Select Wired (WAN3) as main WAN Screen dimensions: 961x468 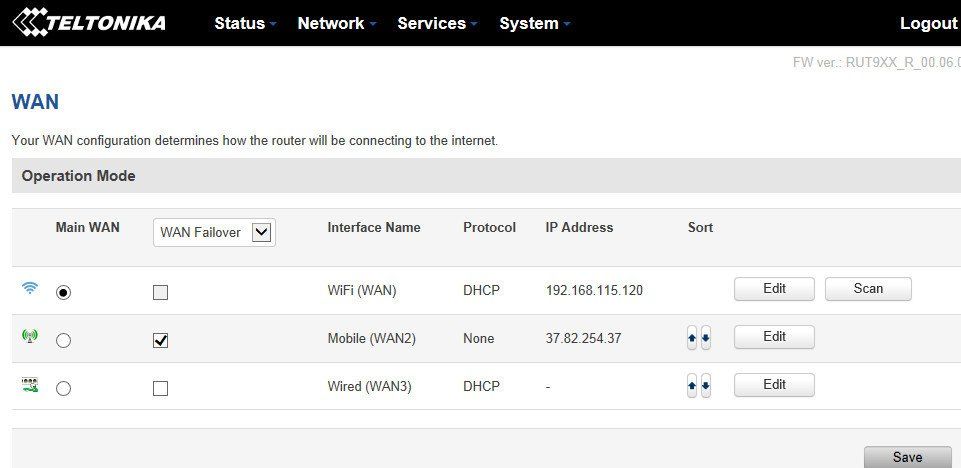[x=64, y=388]
